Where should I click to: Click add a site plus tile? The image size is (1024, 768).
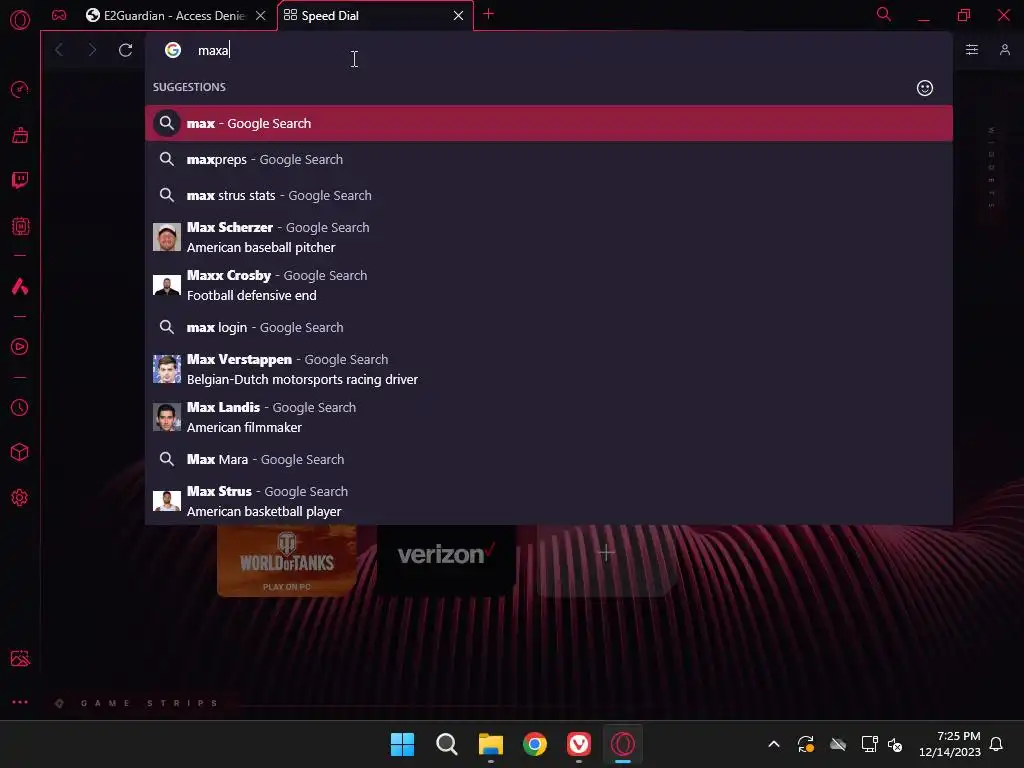(606, 560)
